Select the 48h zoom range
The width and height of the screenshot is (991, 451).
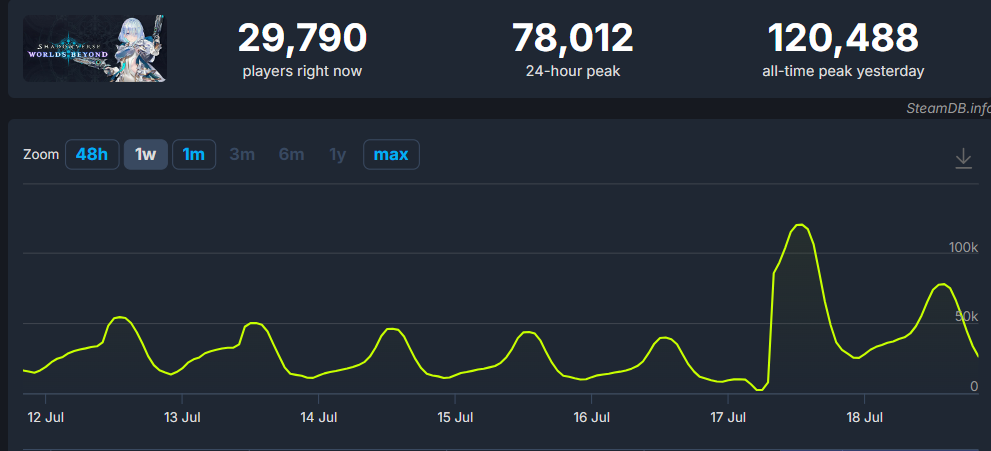tap(92, 155)
